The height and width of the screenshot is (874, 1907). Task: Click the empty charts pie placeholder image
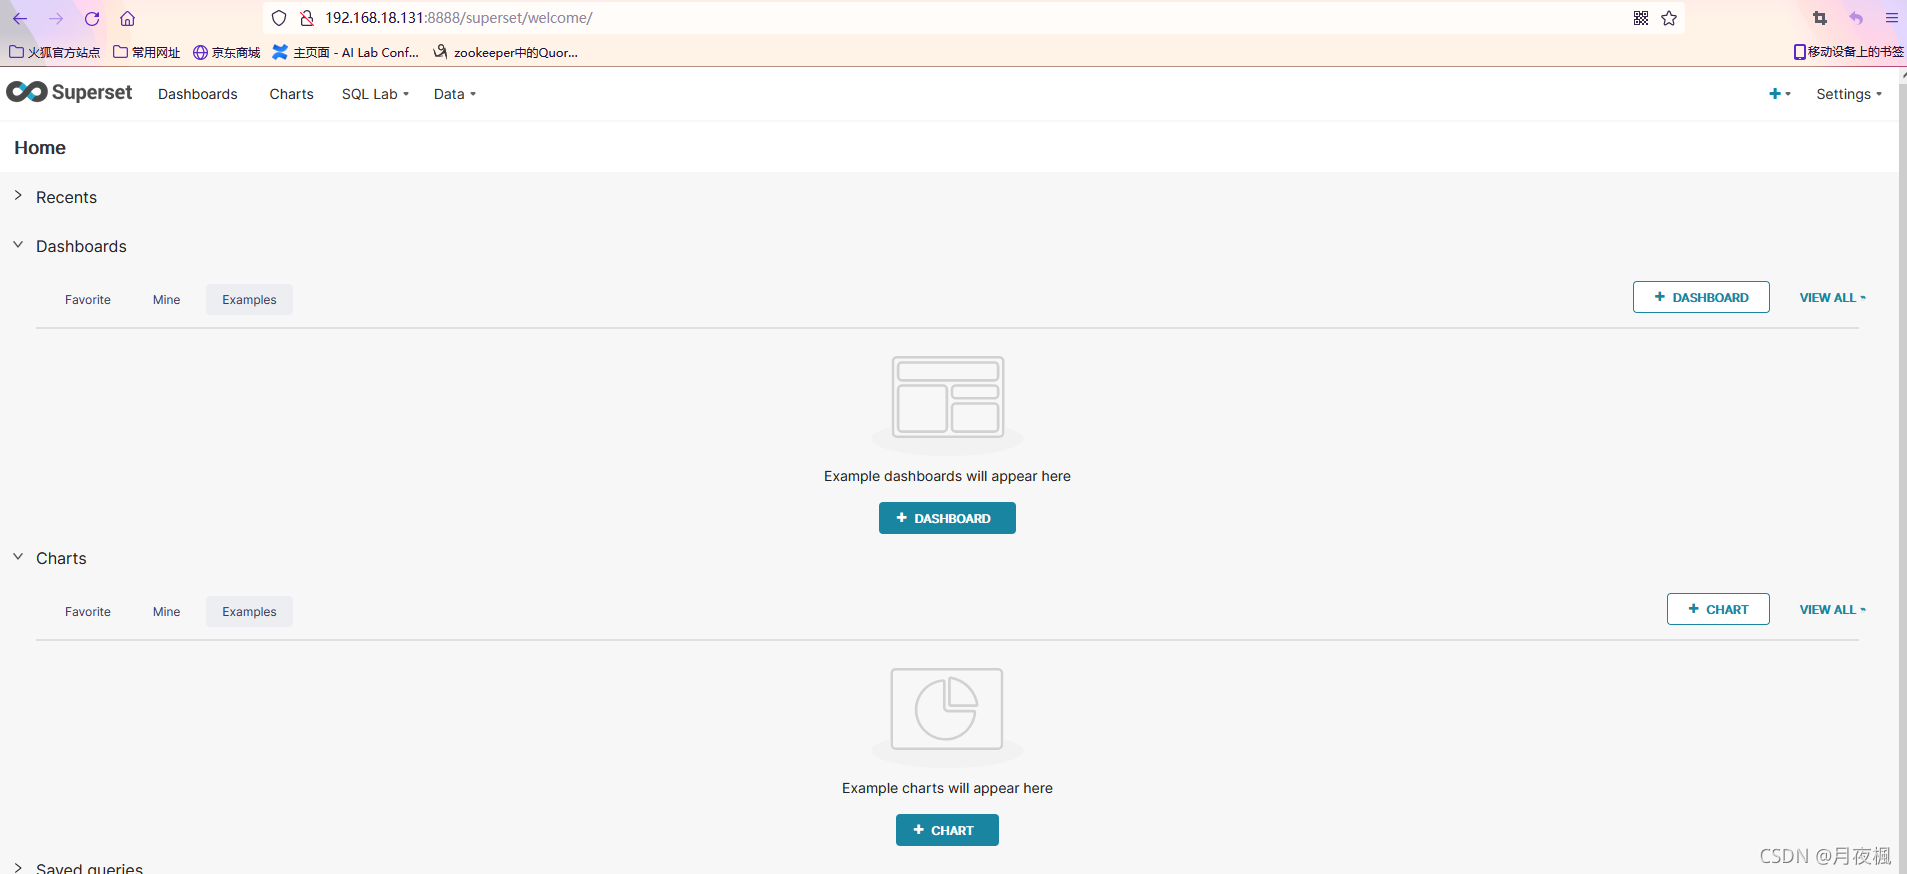coord(947,716)
